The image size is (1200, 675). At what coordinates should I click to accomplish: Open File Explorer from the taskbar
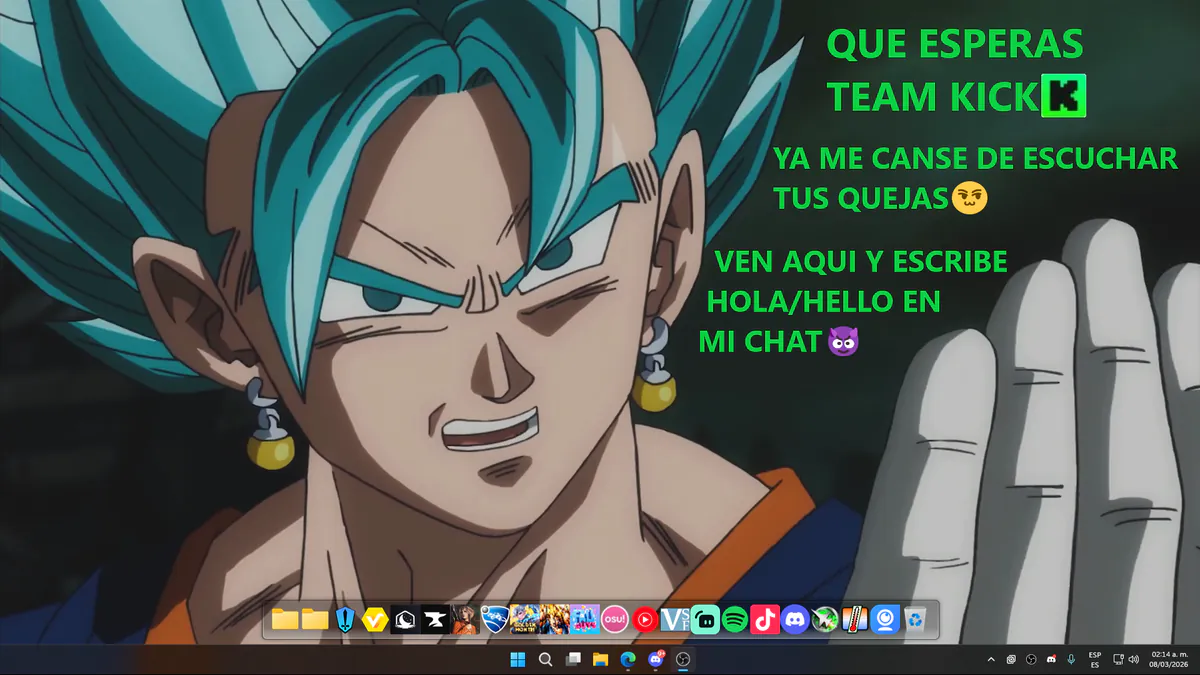click(600, 659)
